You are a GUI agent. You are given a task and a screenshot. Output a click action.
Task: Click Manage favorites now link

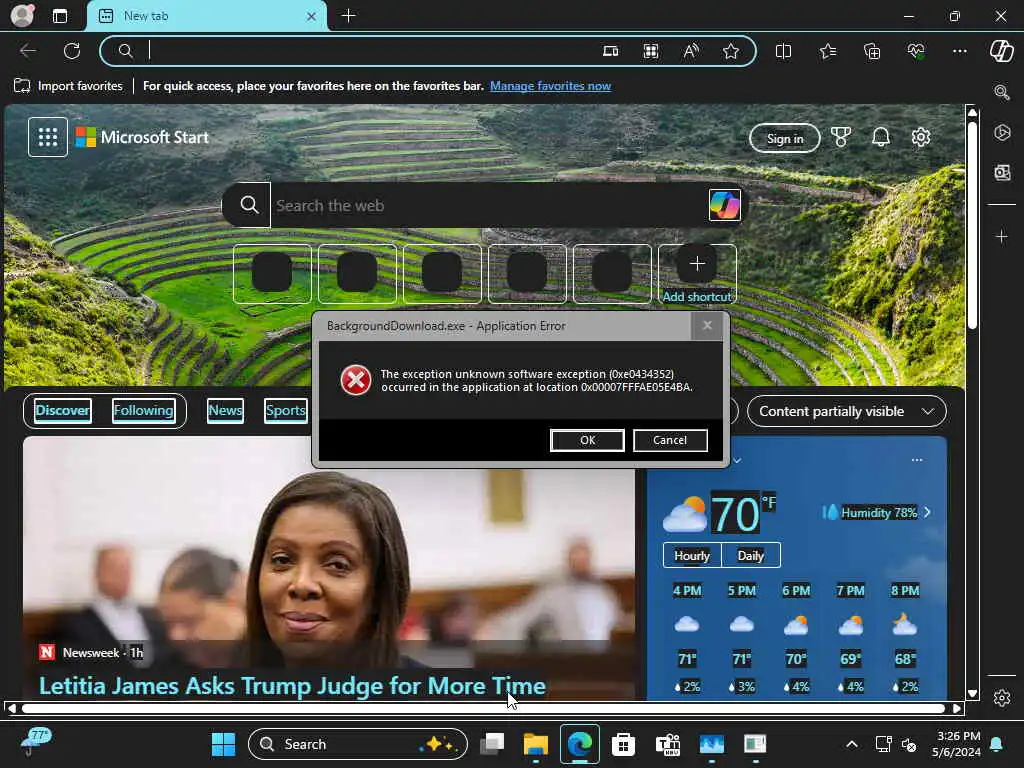click(550, 86)
